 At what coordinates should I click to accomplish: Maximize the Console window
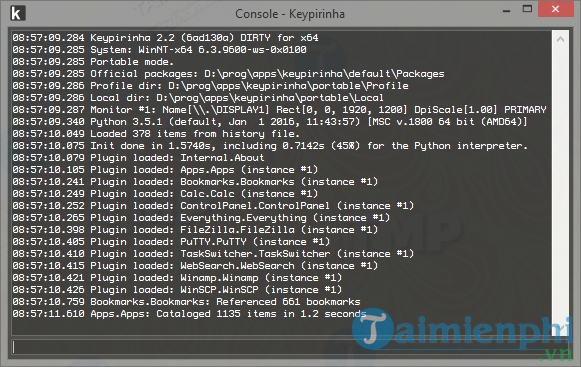(527, 9)
